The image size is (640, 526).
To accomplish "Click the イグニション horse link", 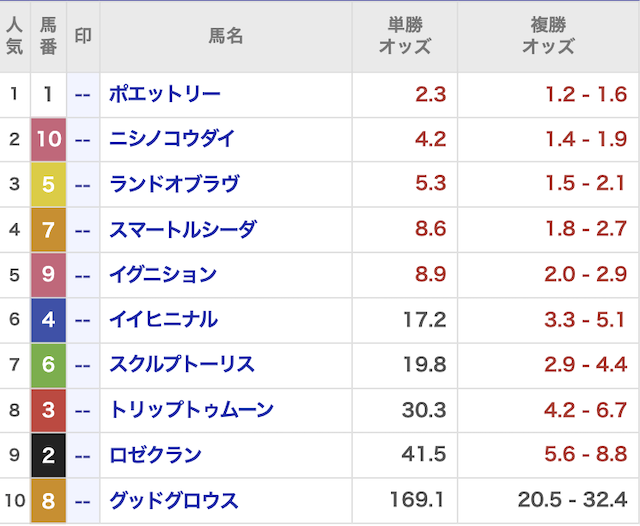I will [x=163, y=275].
